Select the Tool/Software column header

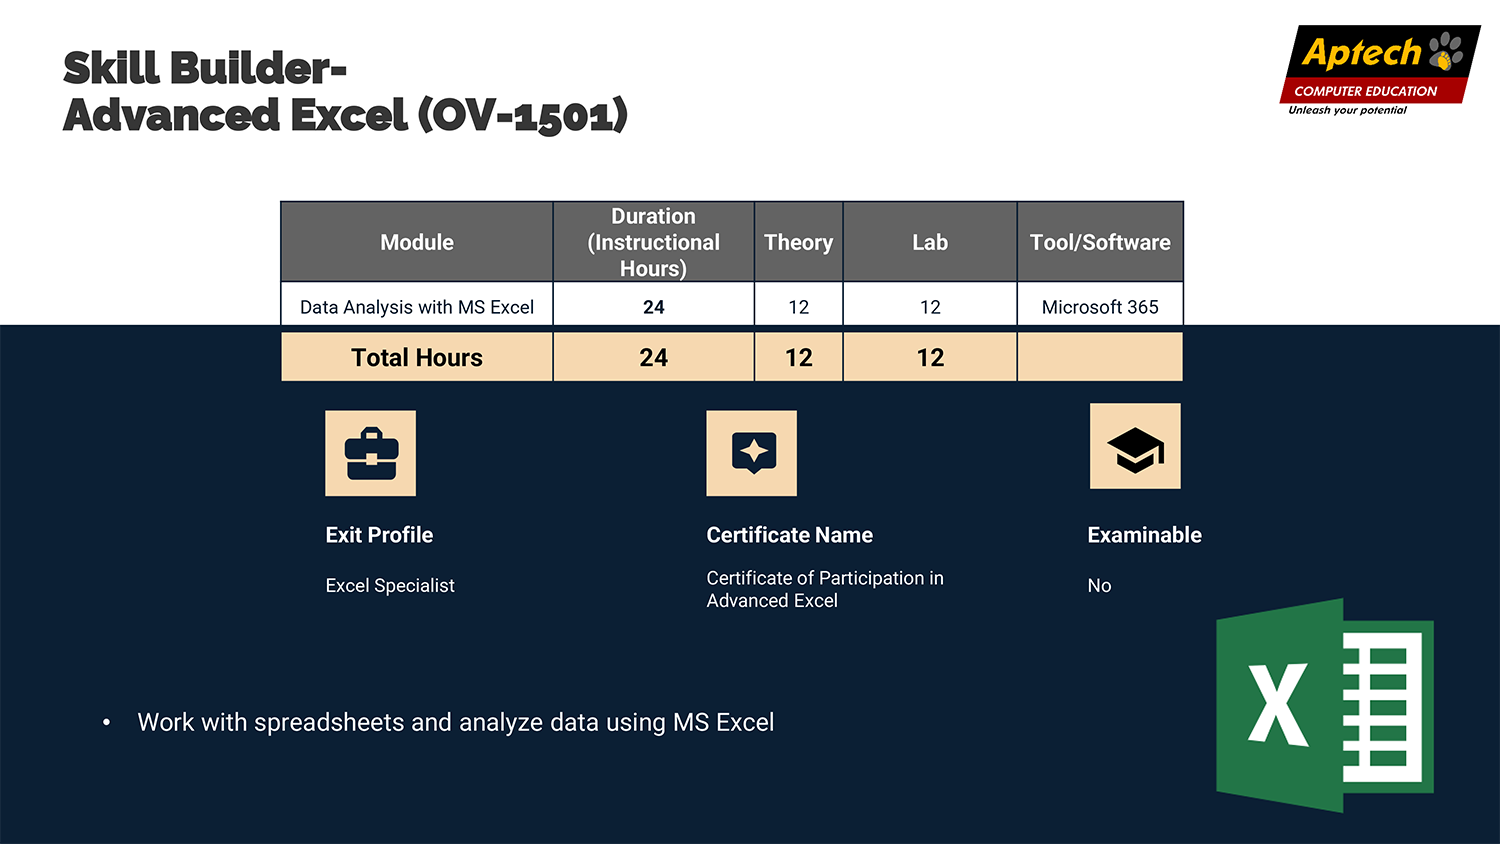(1100, 242)
